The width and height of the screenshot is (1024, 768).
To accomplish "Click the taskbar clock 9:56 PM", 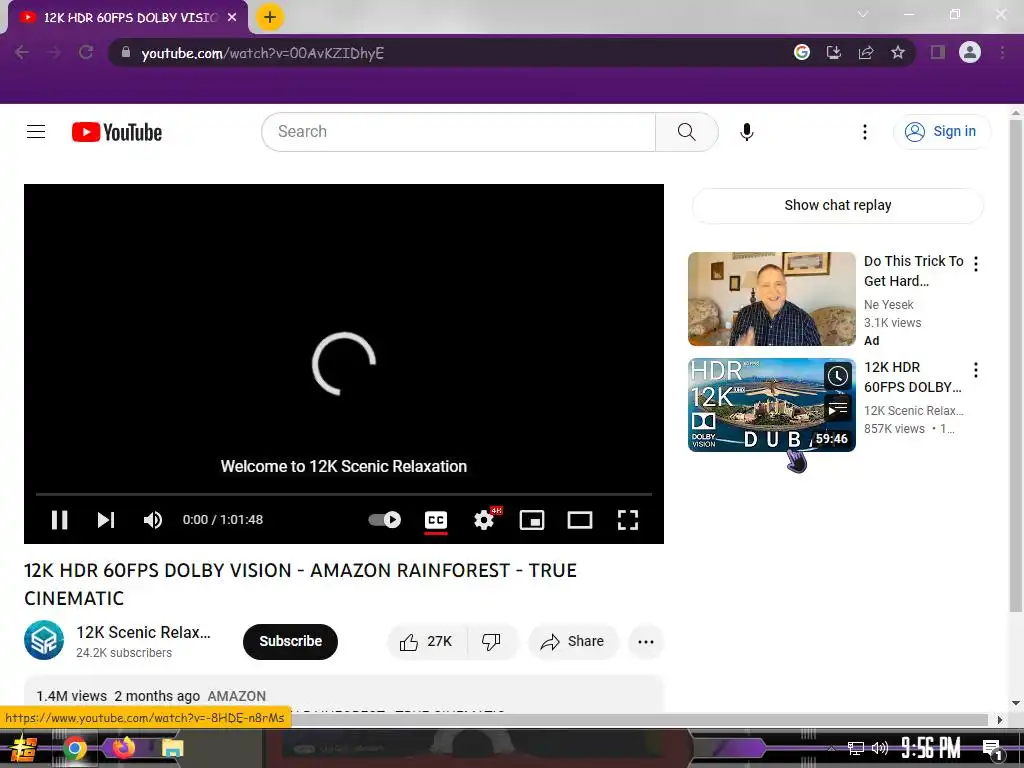I will point(931,748).
